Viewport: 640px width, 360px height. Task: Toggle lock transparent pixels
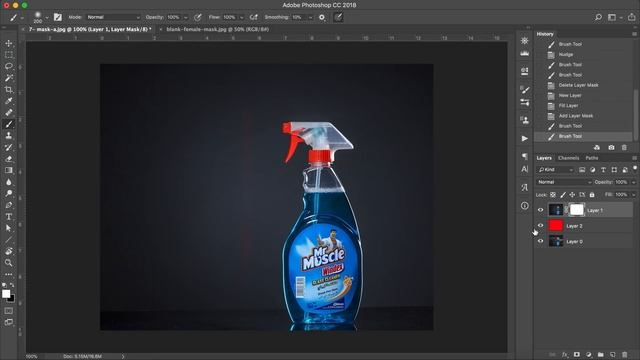click(553, 195)
